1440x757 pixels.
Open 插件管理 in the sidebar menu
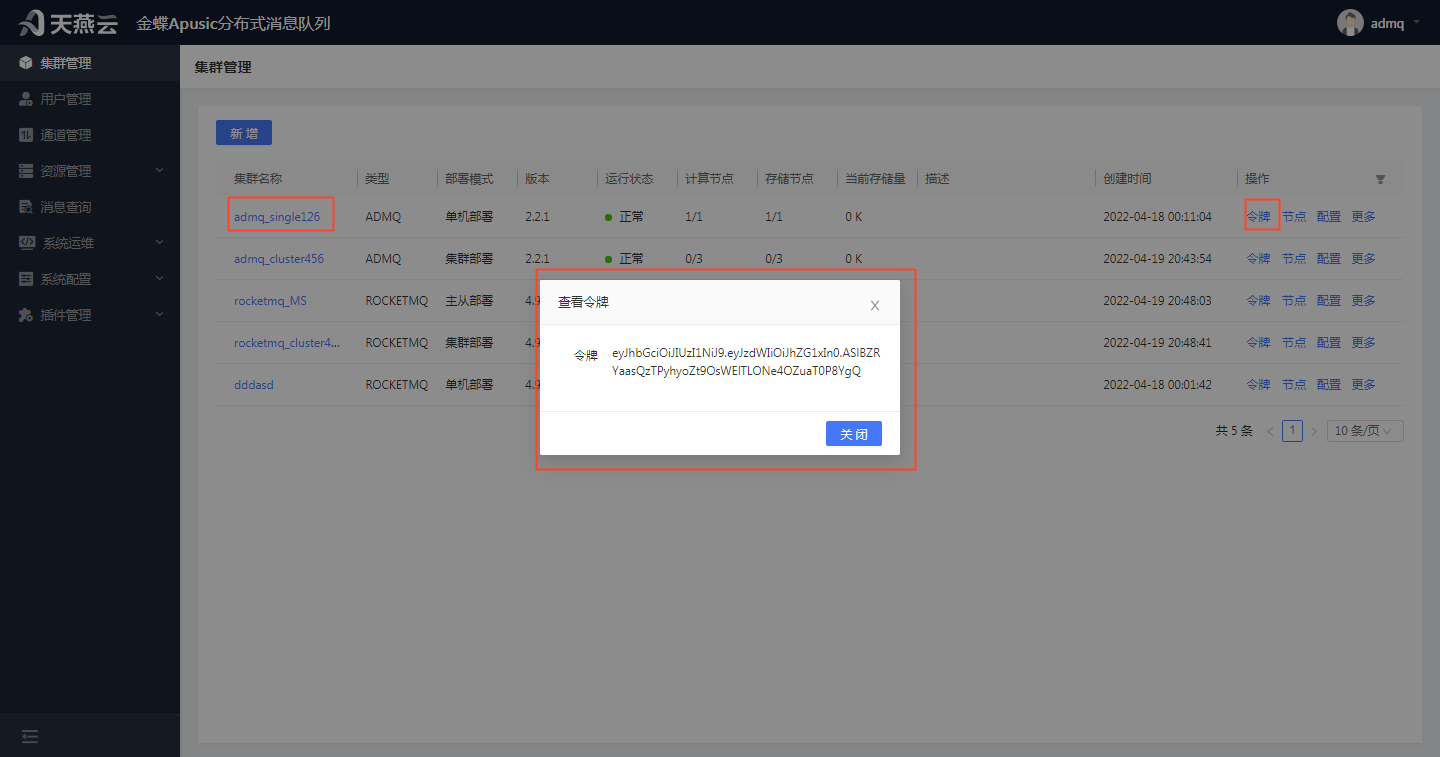click(x=90, y=315)
